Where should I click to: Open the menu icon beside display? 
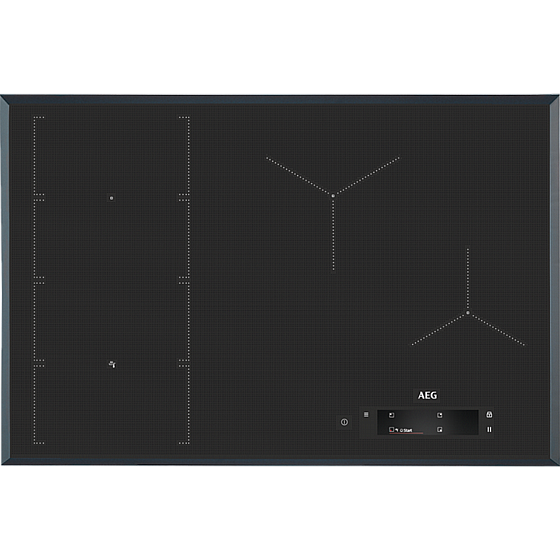(x=366, y=415)
